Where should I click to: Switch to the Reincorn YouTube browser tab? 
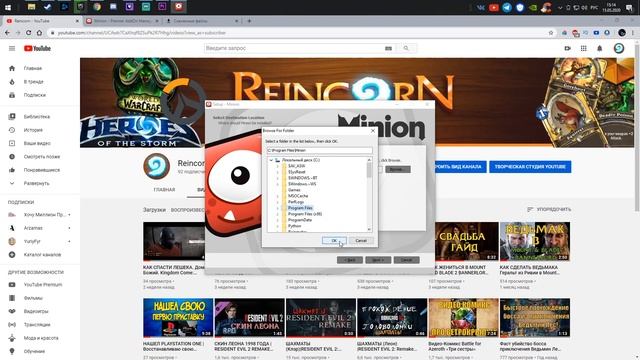(42, 20)
